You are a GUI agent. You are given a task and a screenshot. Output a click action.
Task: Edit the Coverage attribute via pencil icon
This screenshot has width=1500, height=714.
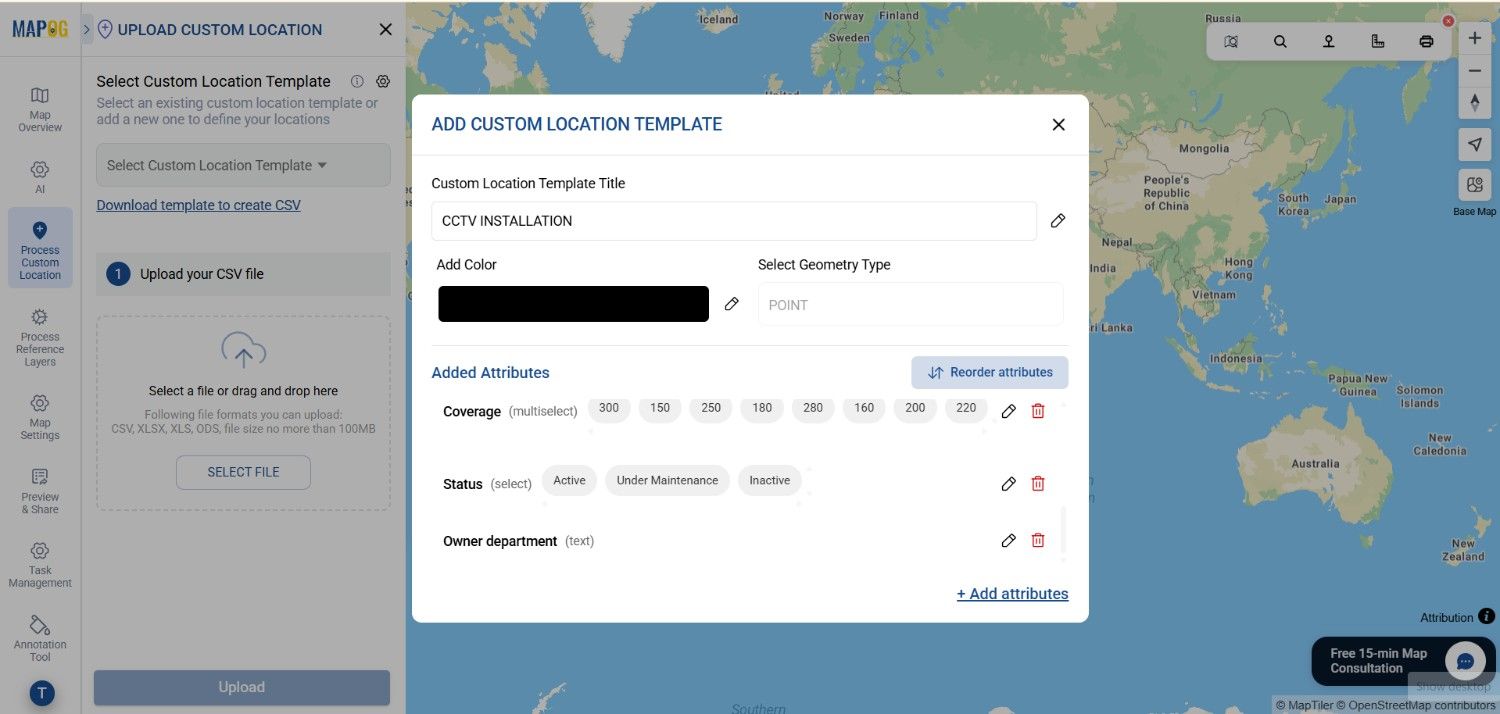click(1008, 410)
